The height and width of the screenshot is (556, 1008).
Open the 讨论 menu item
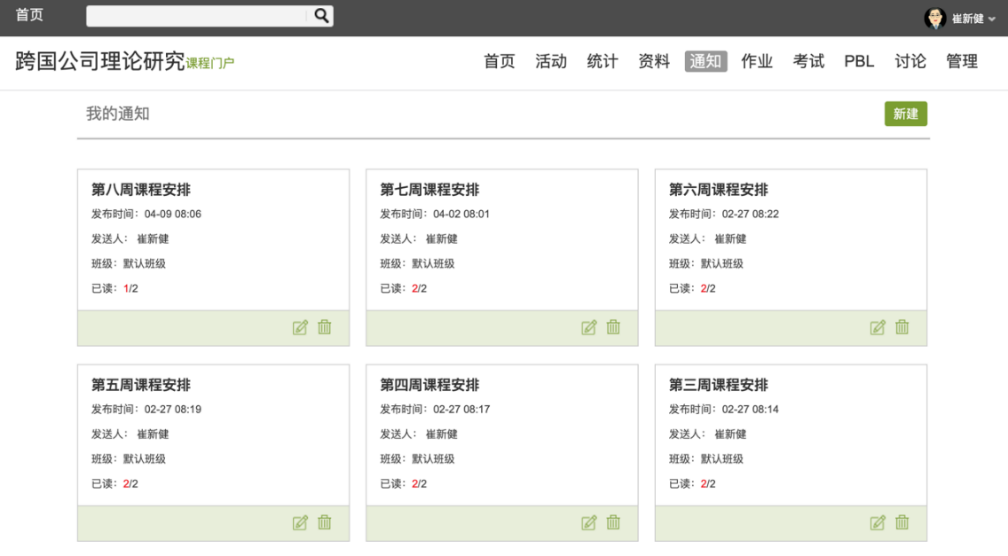(910, 62)
